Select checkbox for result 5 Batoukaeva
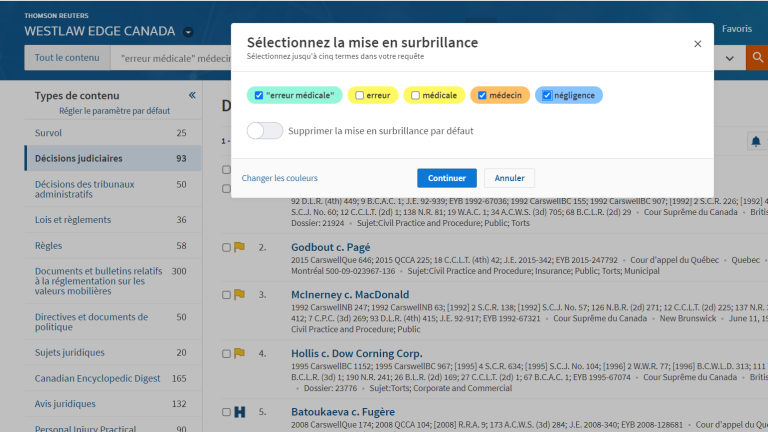The width and height of the screenshot is (768, 432). (x=226, y=412)
